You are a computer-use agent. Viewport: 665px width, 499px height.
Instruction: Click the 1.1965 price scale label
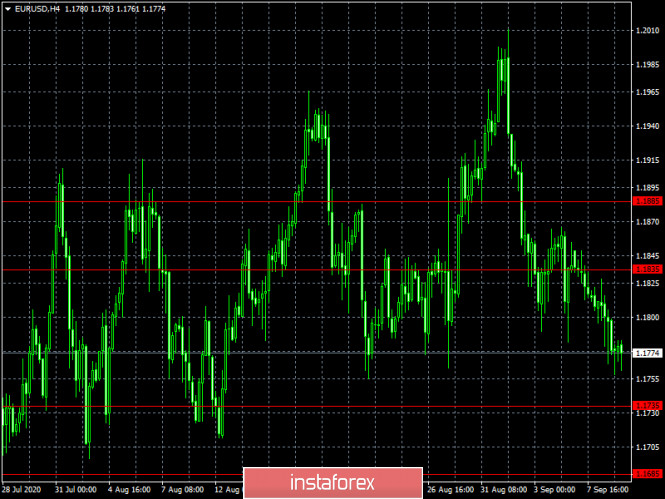pyautogui.click(x=646, y=92)
